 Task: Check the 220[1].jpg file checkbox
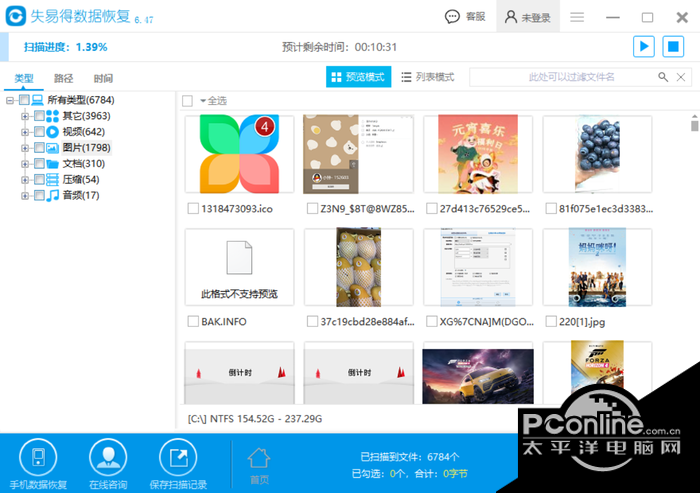pyautogui.click(x=551, y=322)
